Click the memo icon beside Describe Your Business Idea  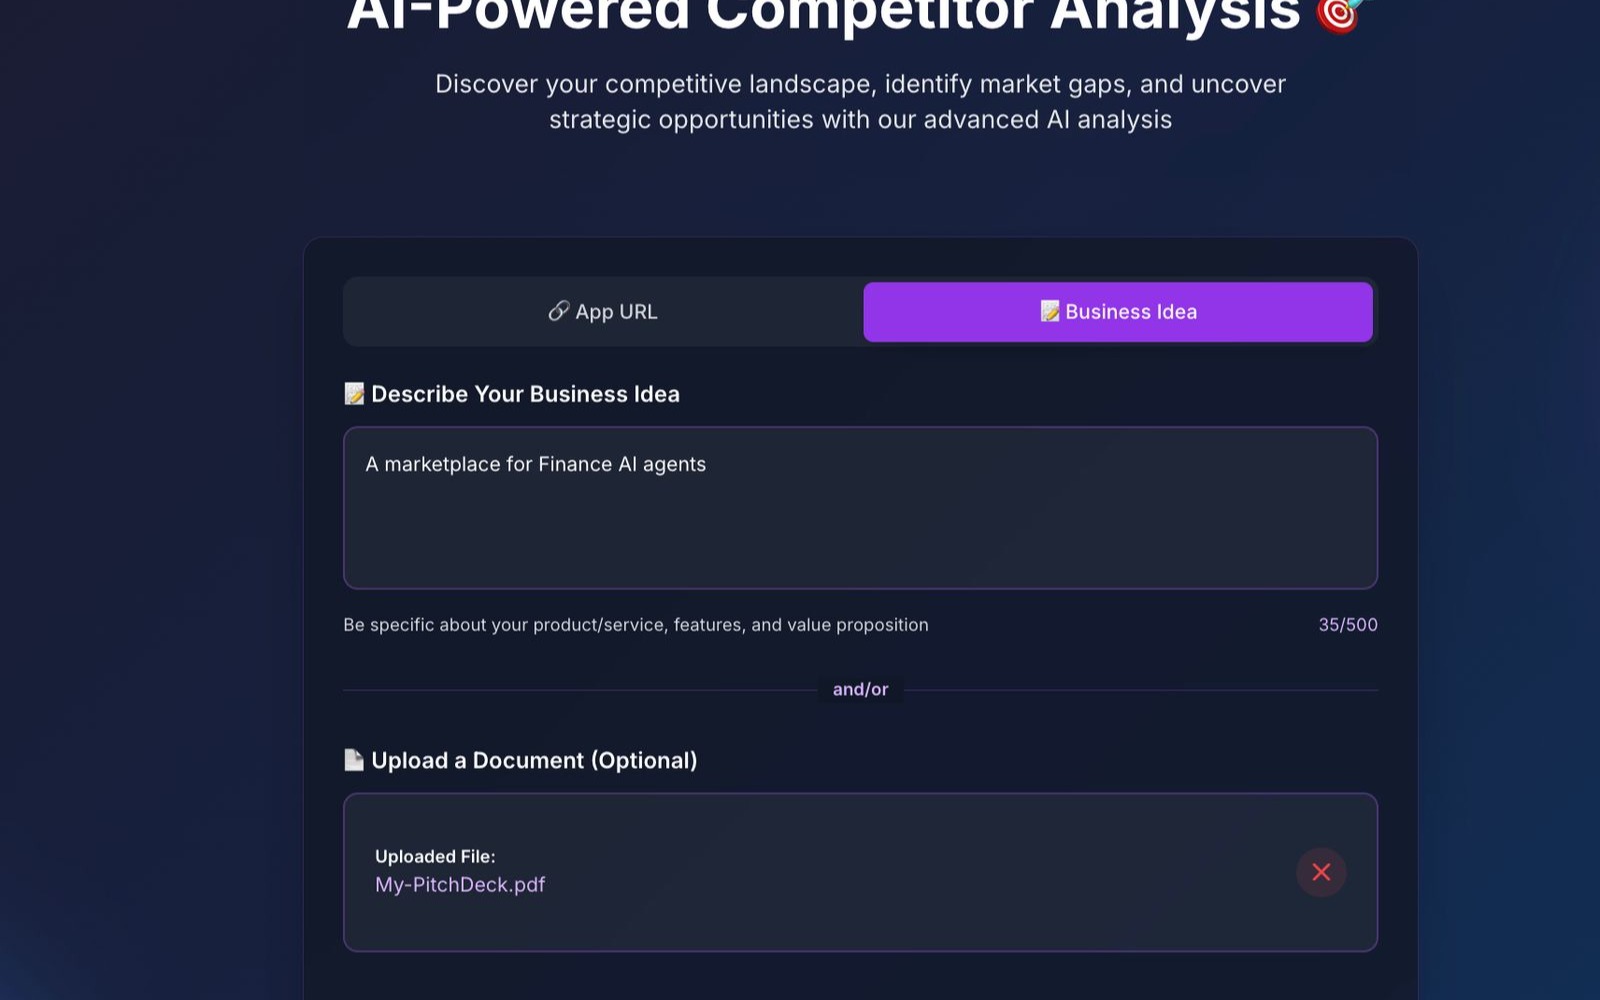tap(354, 393)
